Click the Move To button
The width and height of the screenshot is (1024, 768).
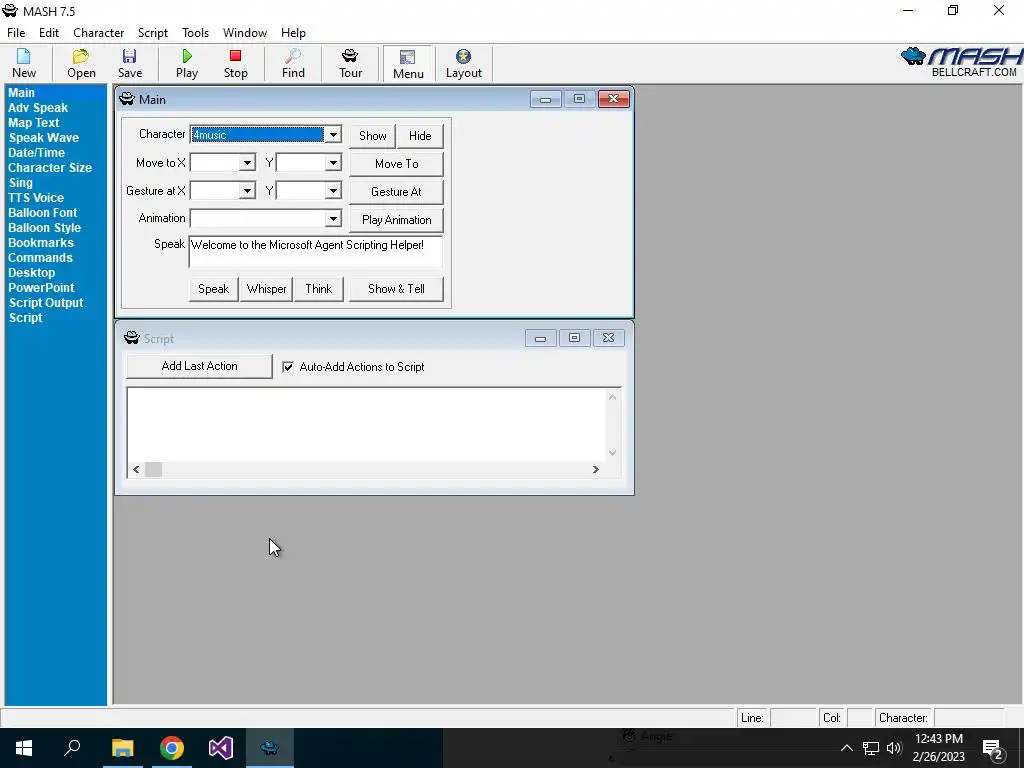[x=396, y=164]
